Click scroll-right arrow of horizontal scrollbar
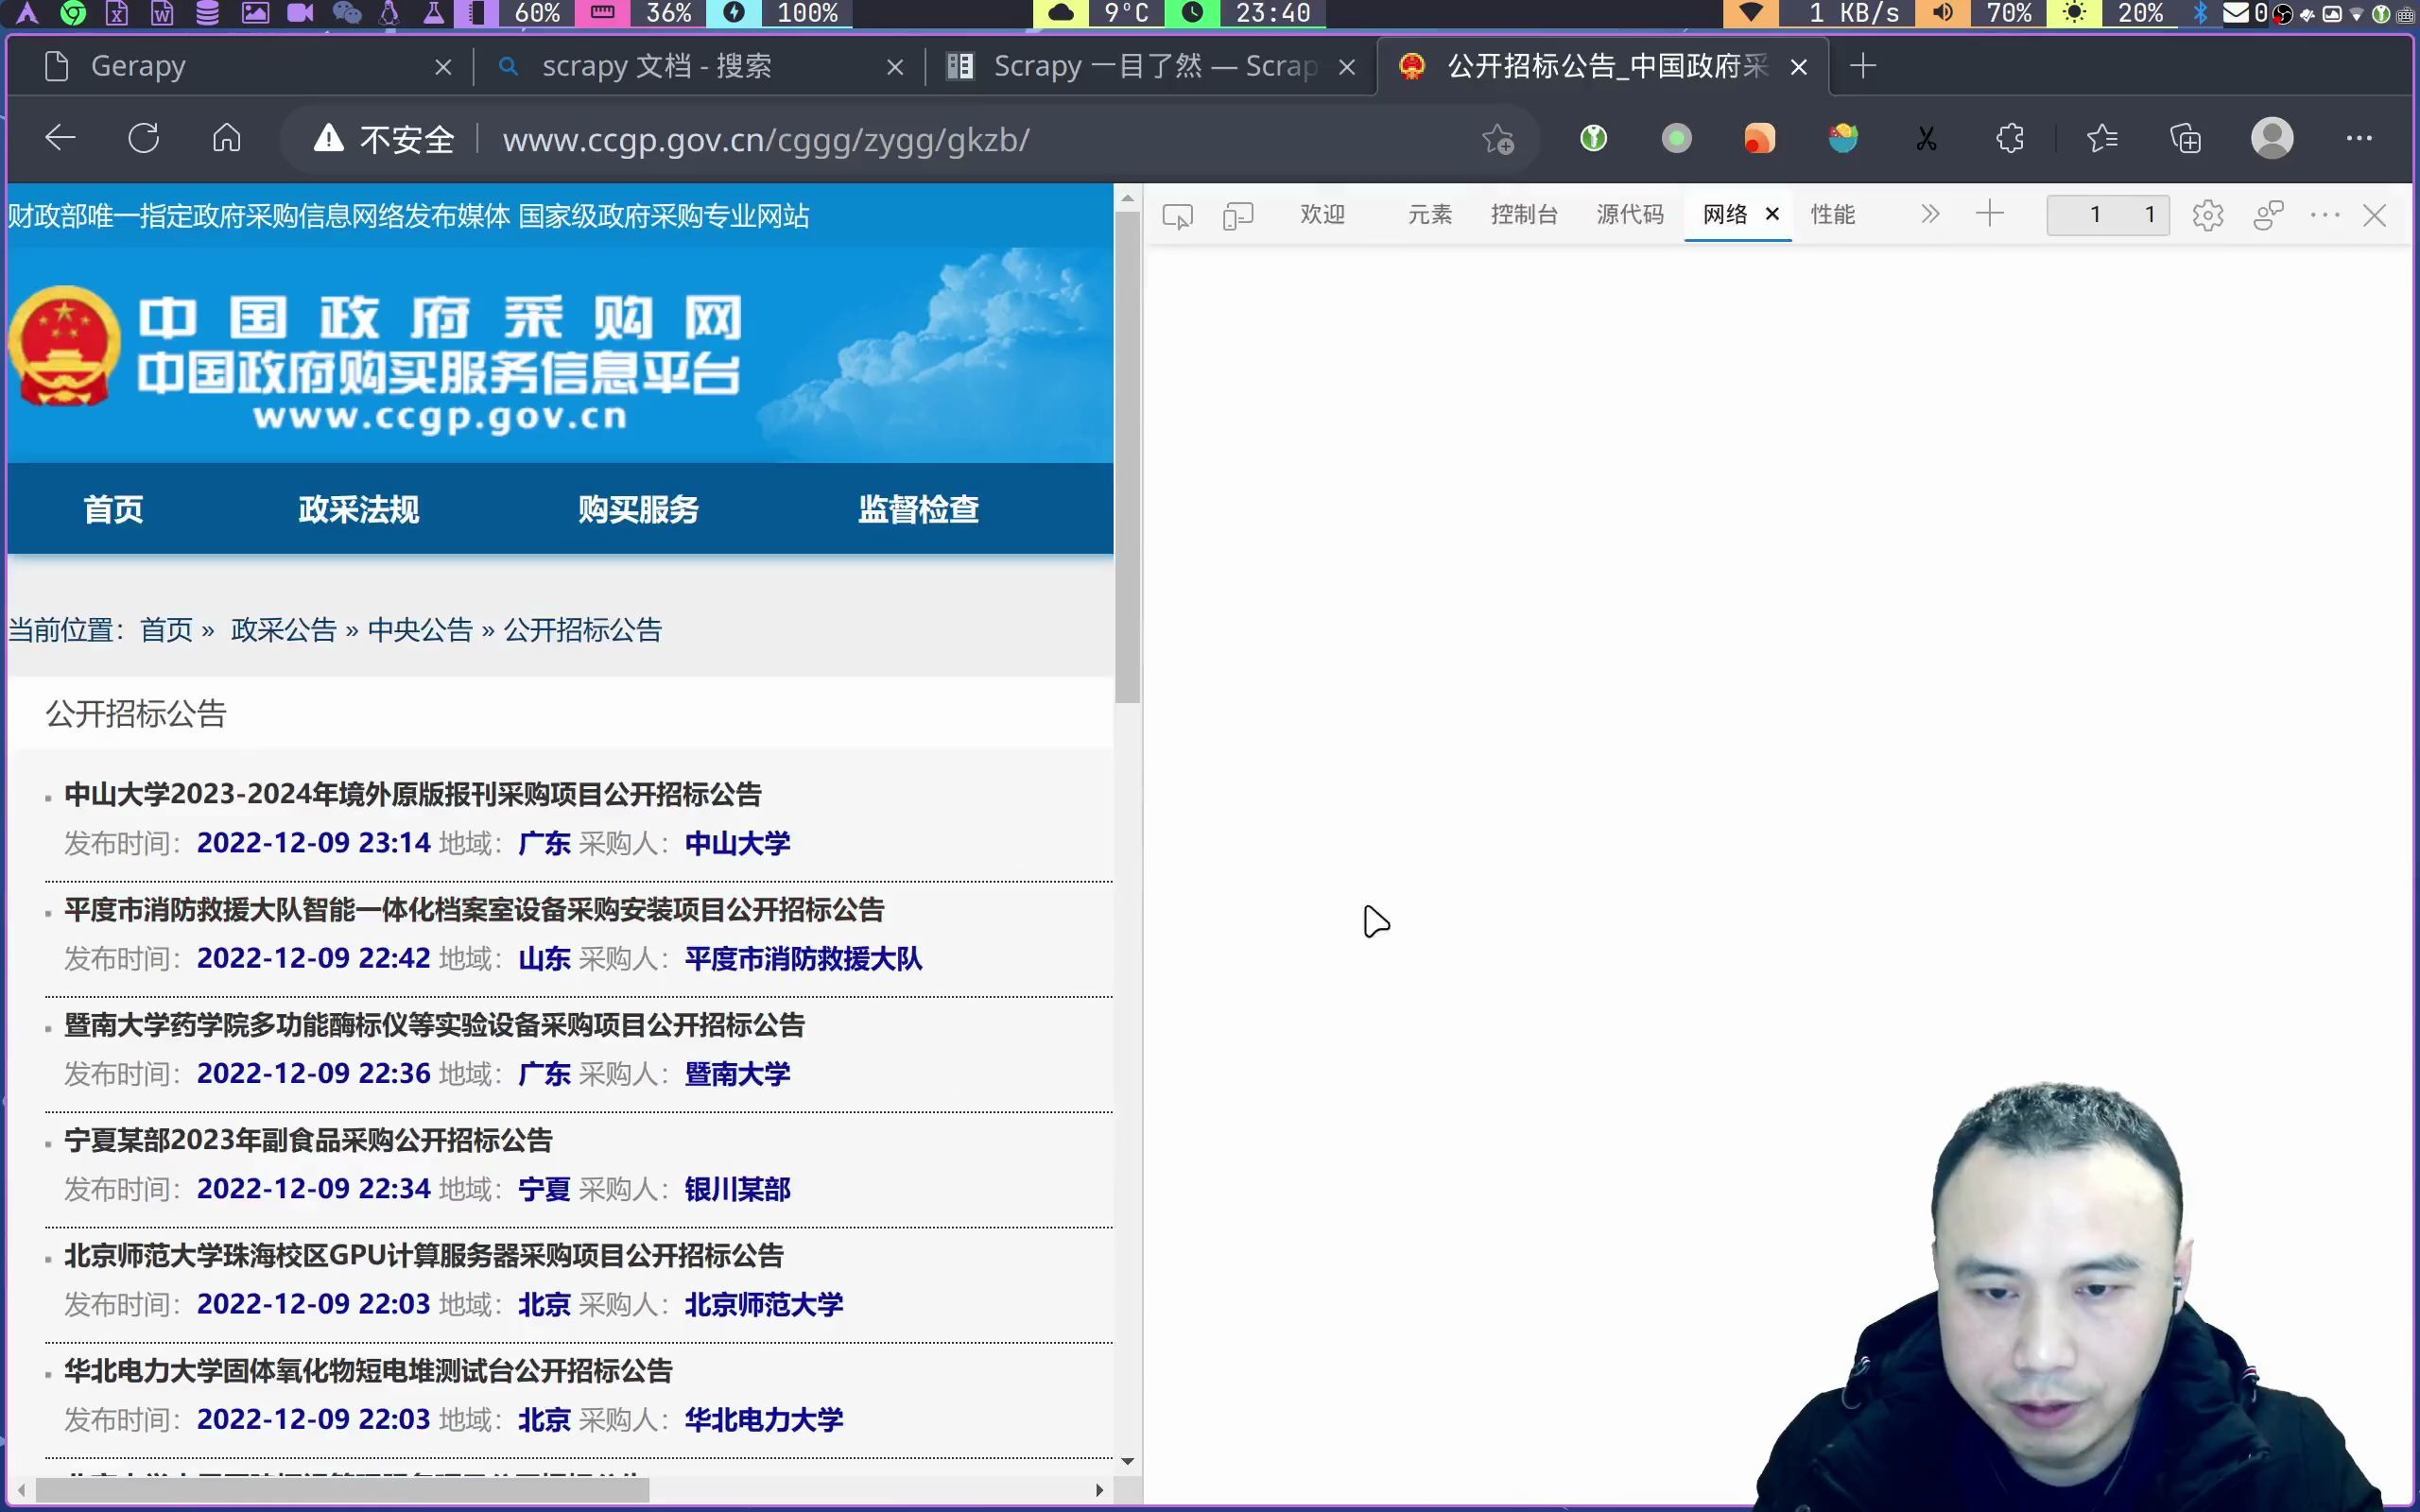This screenshot has width=2420, height=1512. click(x=1100, y=1490)
